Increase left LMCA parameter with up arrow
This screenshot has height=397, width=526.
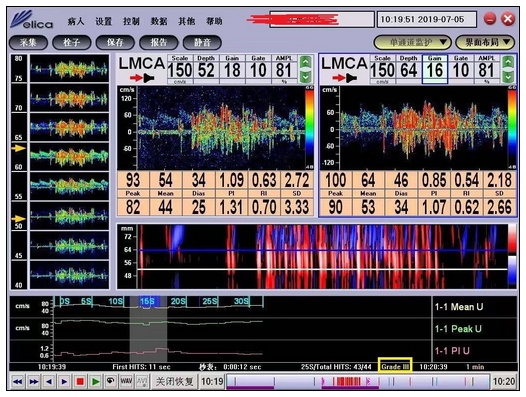[x=305, y=62]
